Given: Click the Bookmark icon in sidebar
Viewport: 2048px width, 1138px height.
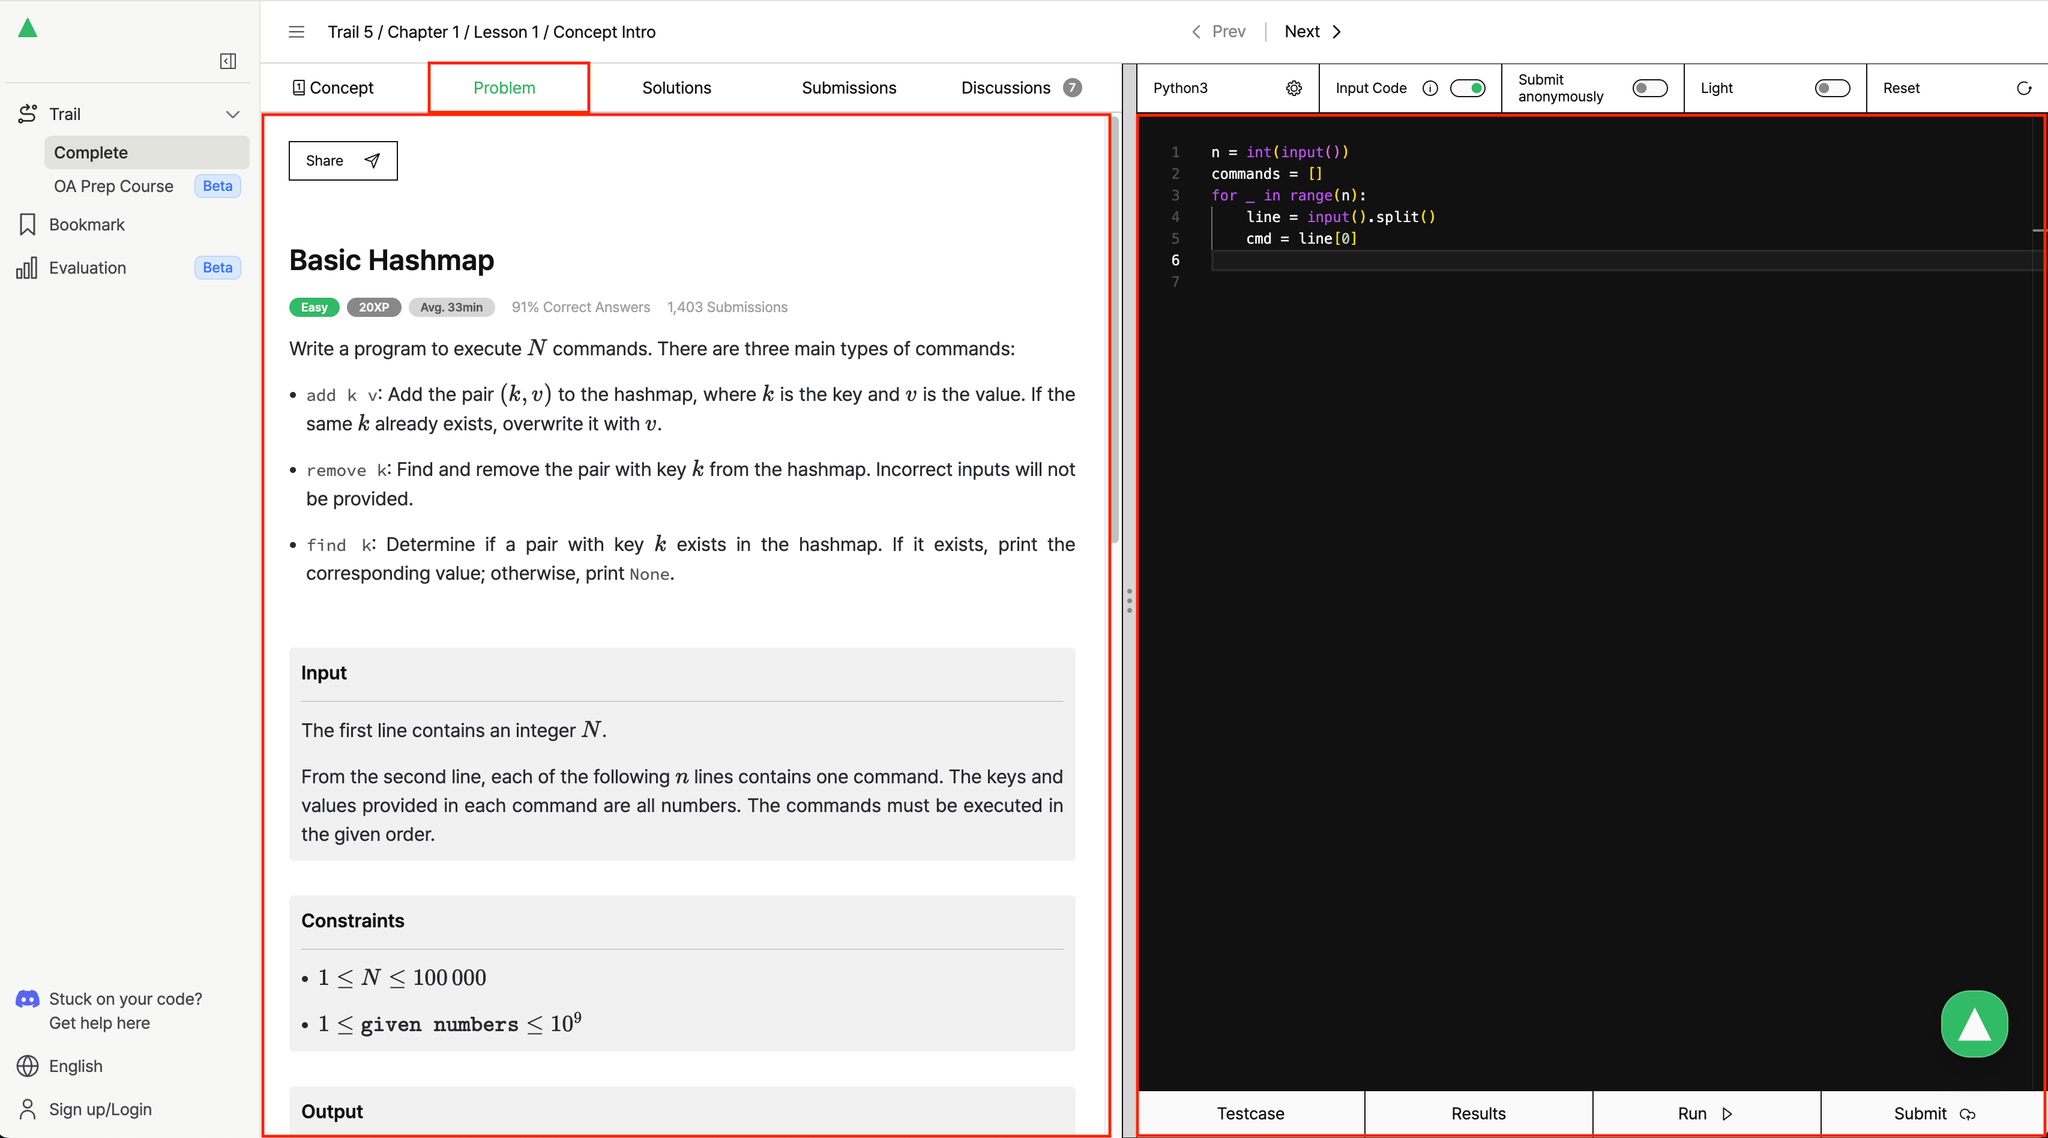Looking at the screenshot, I should click(x=28, y=225).
